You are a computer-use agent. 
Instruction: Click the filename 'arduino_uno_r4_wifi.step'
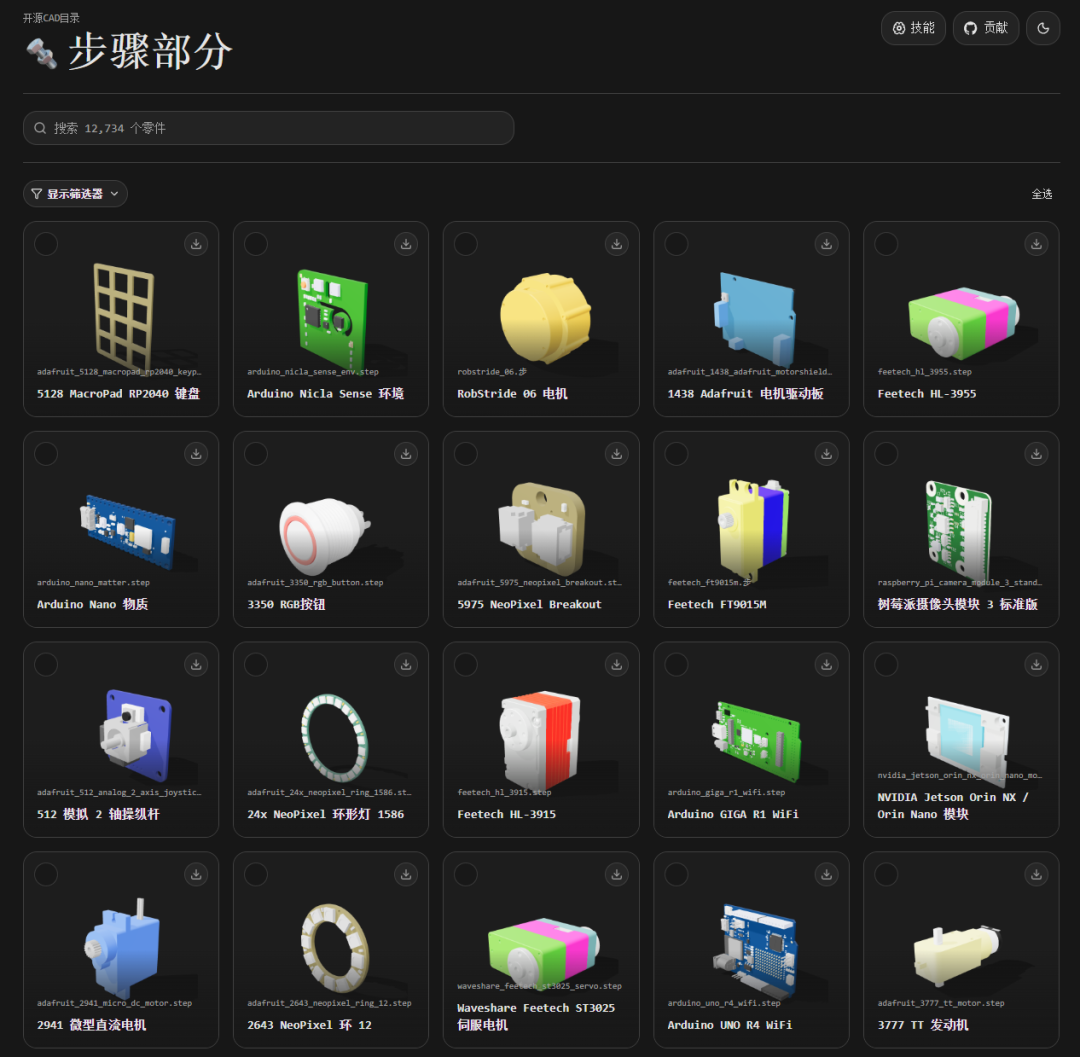(724, 1003)
